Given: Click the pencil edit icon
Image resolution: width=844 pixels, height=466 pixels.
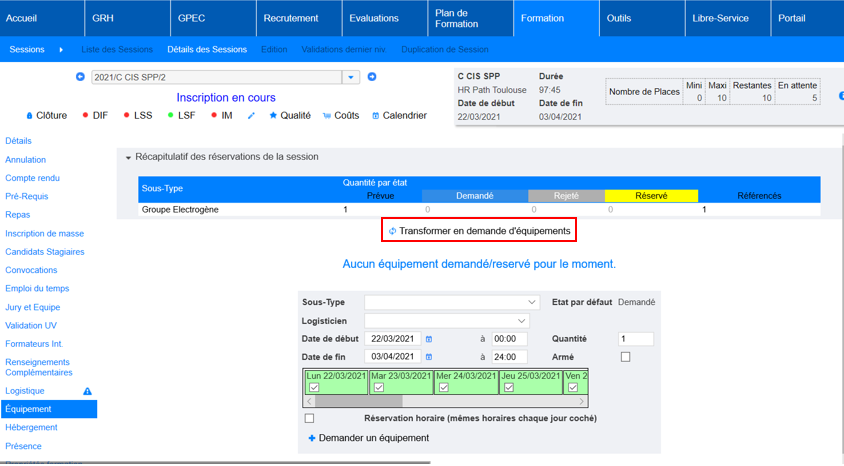Looking at the screenshot, I should coord(251,116).
